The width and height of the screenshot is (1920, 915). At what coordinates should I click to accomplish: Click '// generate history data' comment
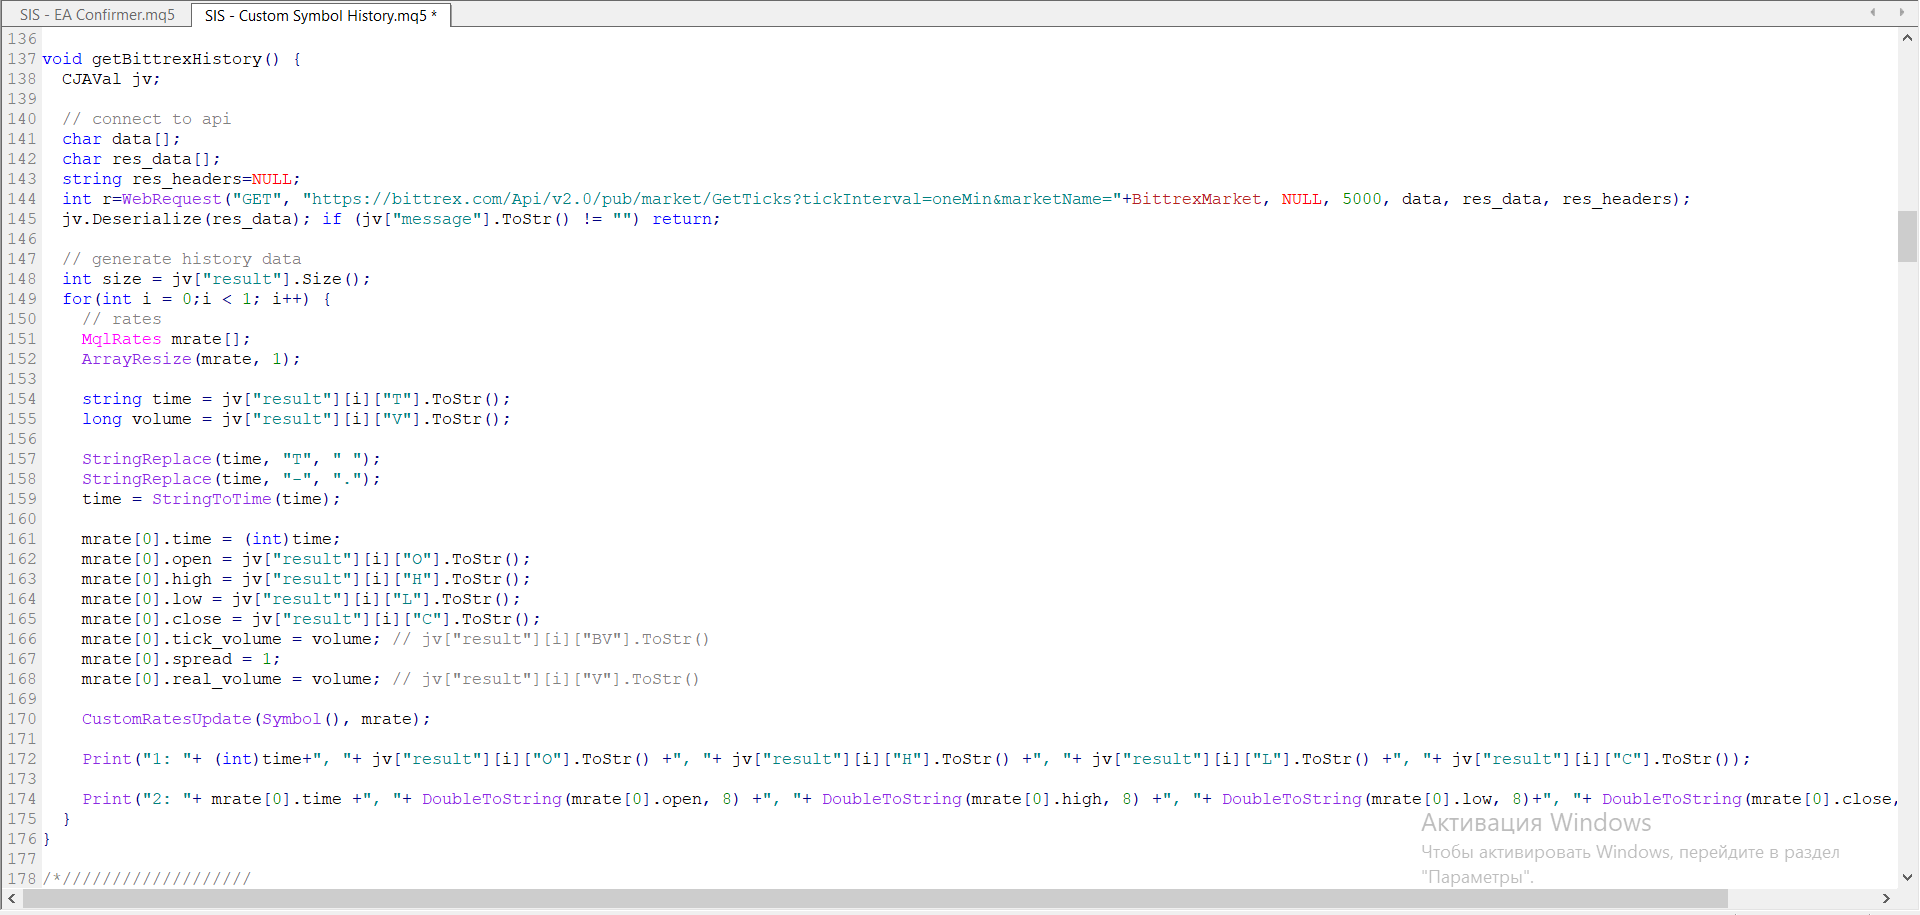(181, 259)
